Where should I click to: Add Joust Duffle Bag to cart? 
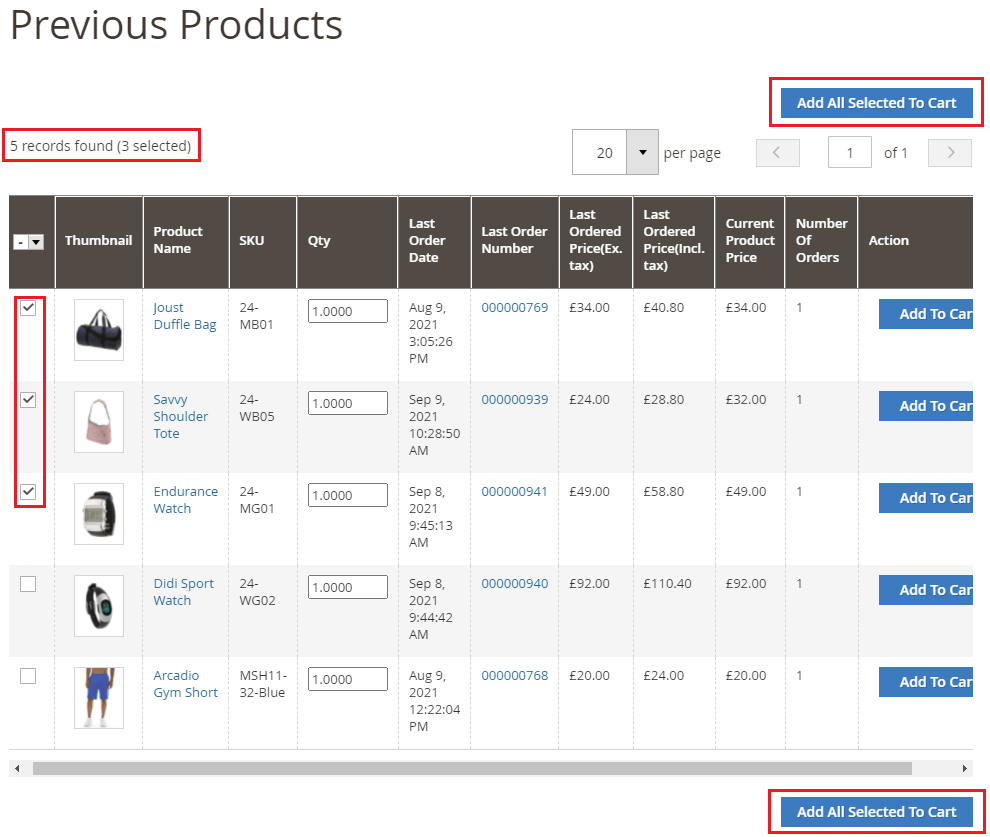click(932, 313)
